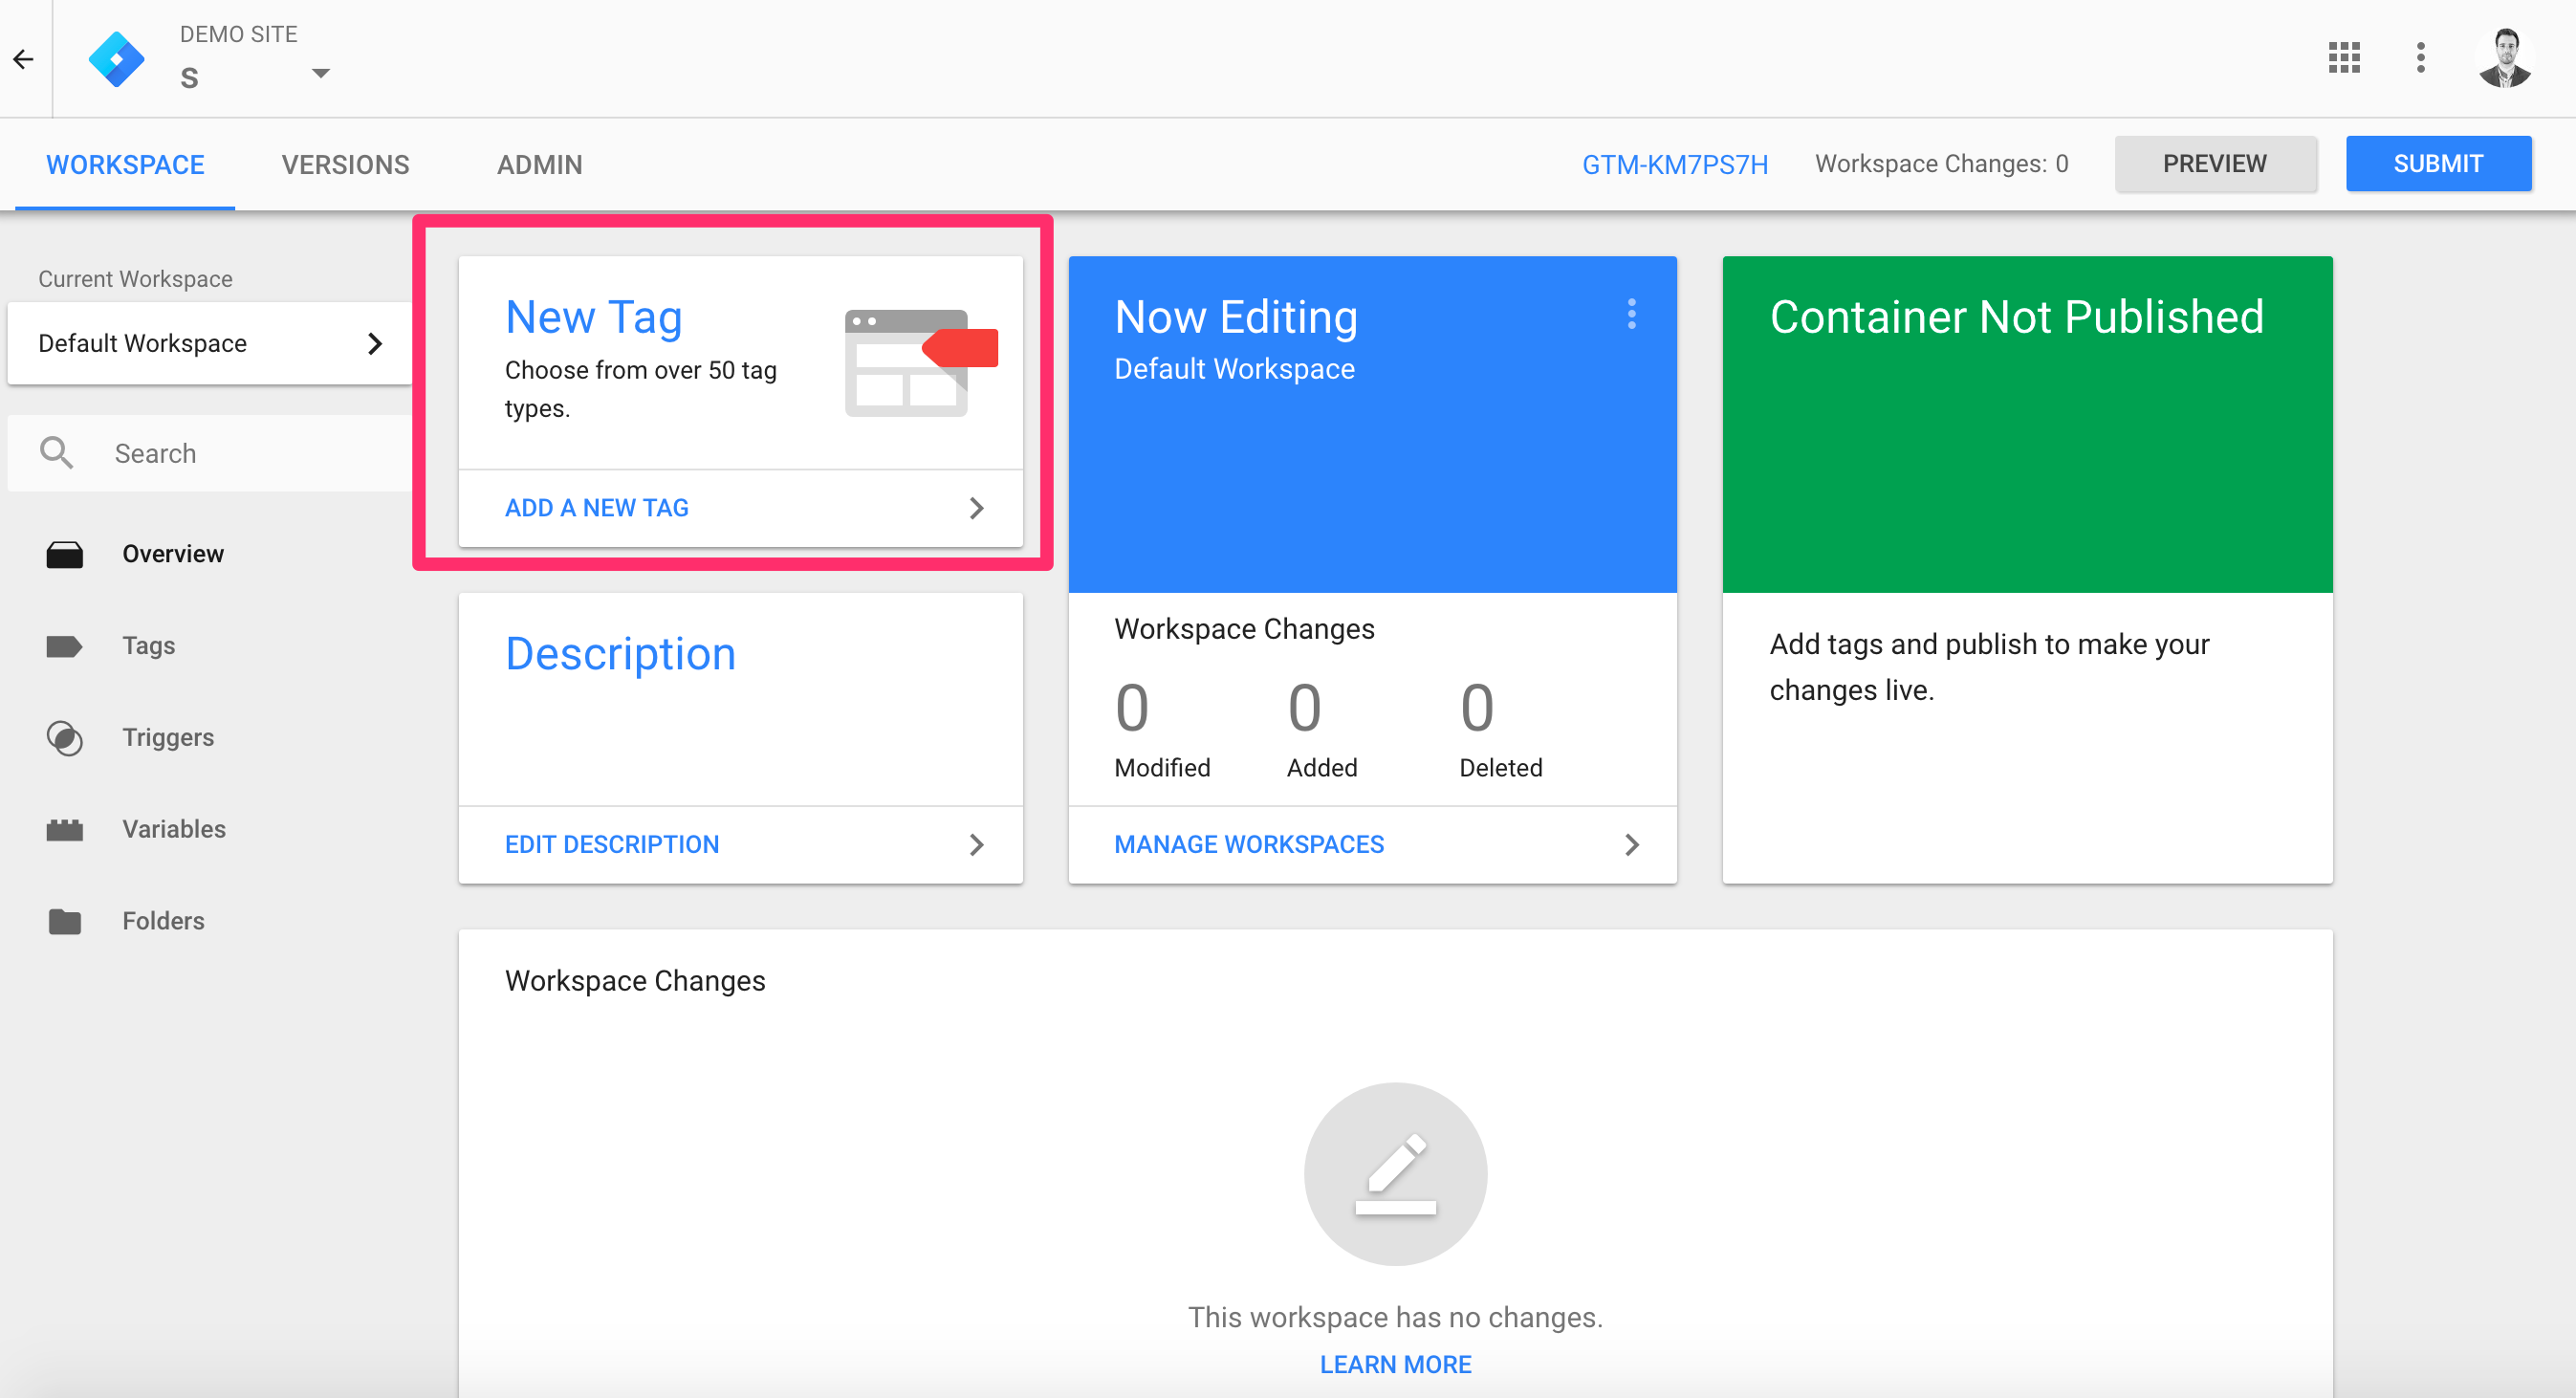
Task: Open the Variables section in the sidebar
Action: click(173, 829)
